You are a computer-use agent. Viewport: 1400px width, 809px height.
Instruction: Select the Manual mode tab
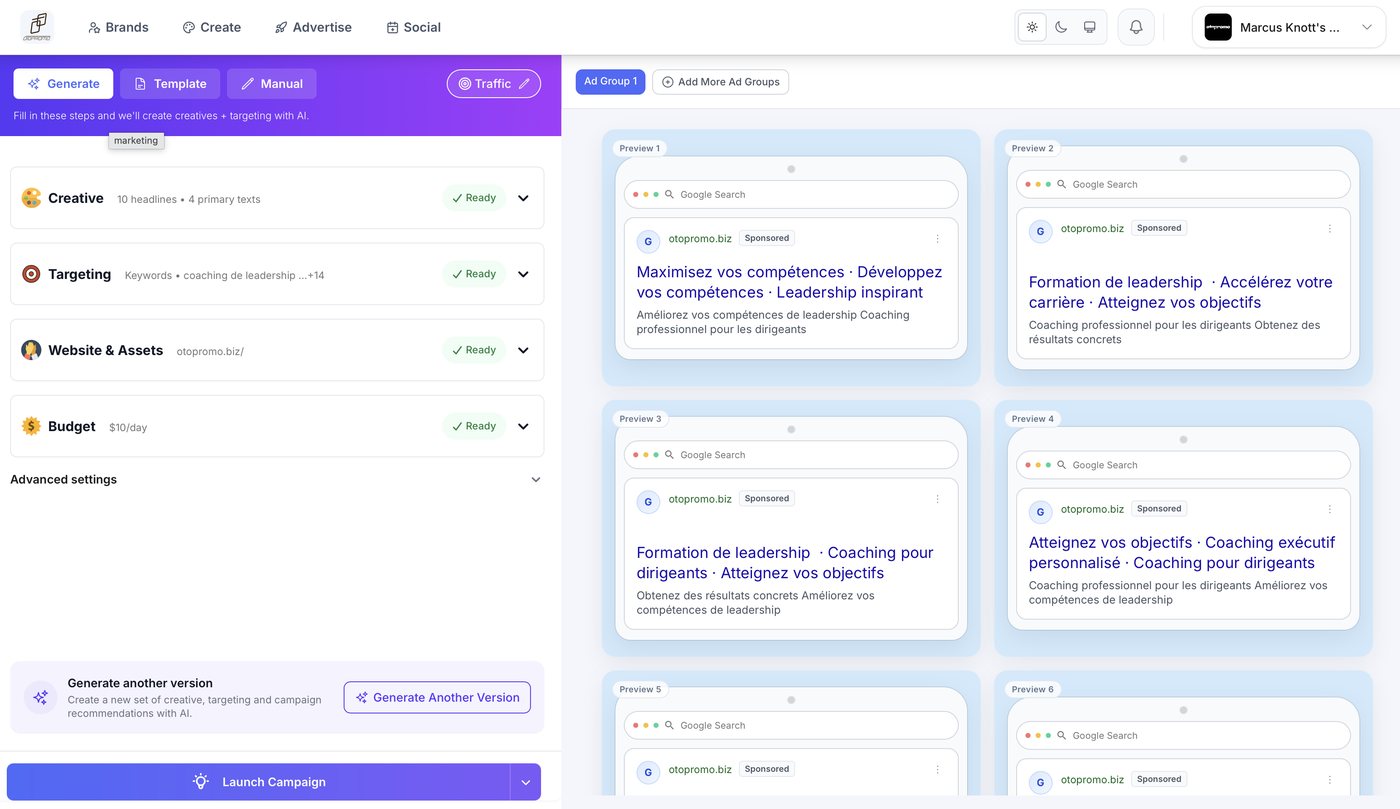click(x=272, y=84)
